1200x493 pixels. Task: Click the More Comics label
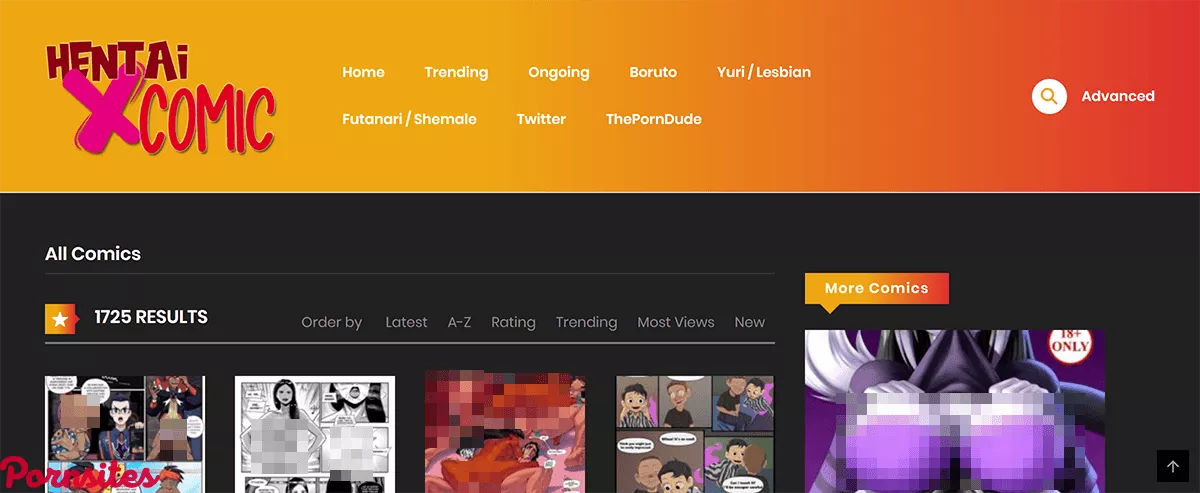pyautogui.click(x=876, y=288)
